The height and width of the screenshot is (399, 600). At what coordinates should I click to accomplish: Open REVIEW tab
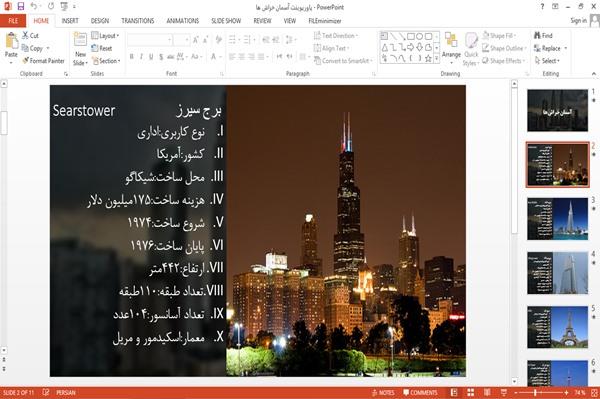262,21
